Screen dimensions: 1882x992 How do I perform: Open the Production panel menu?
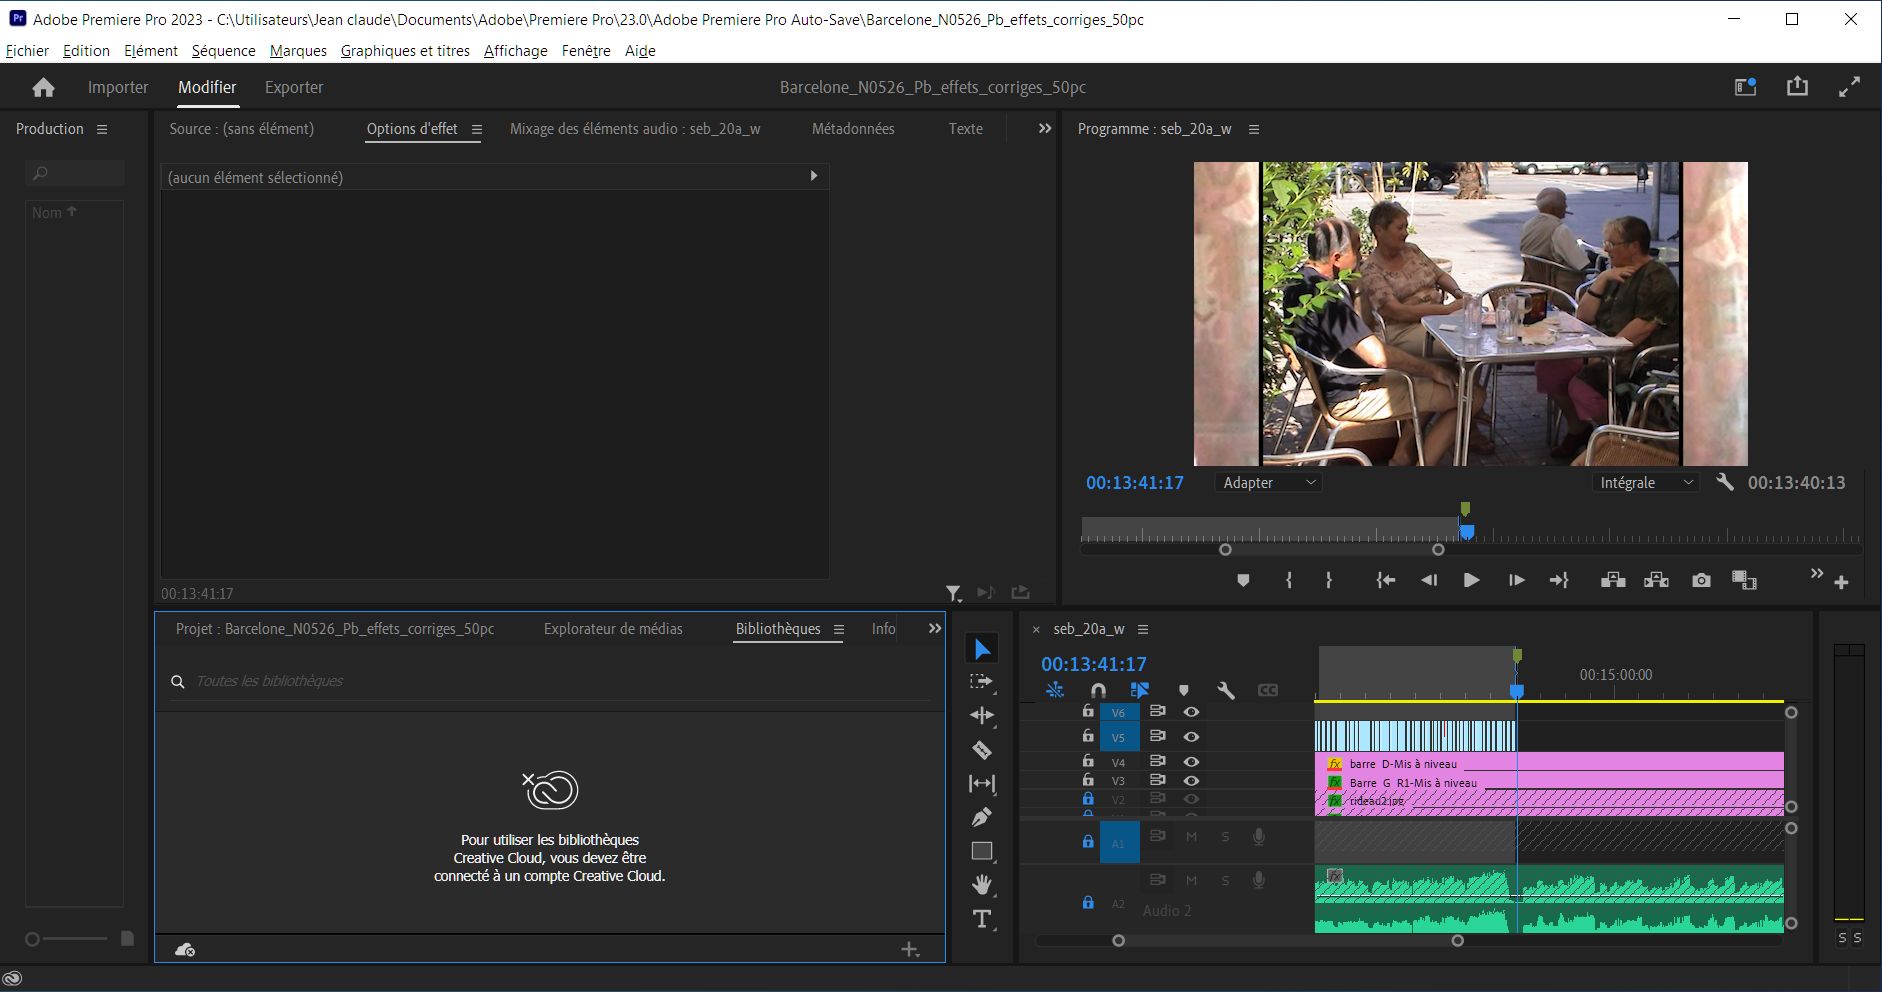tap(102, 129)
